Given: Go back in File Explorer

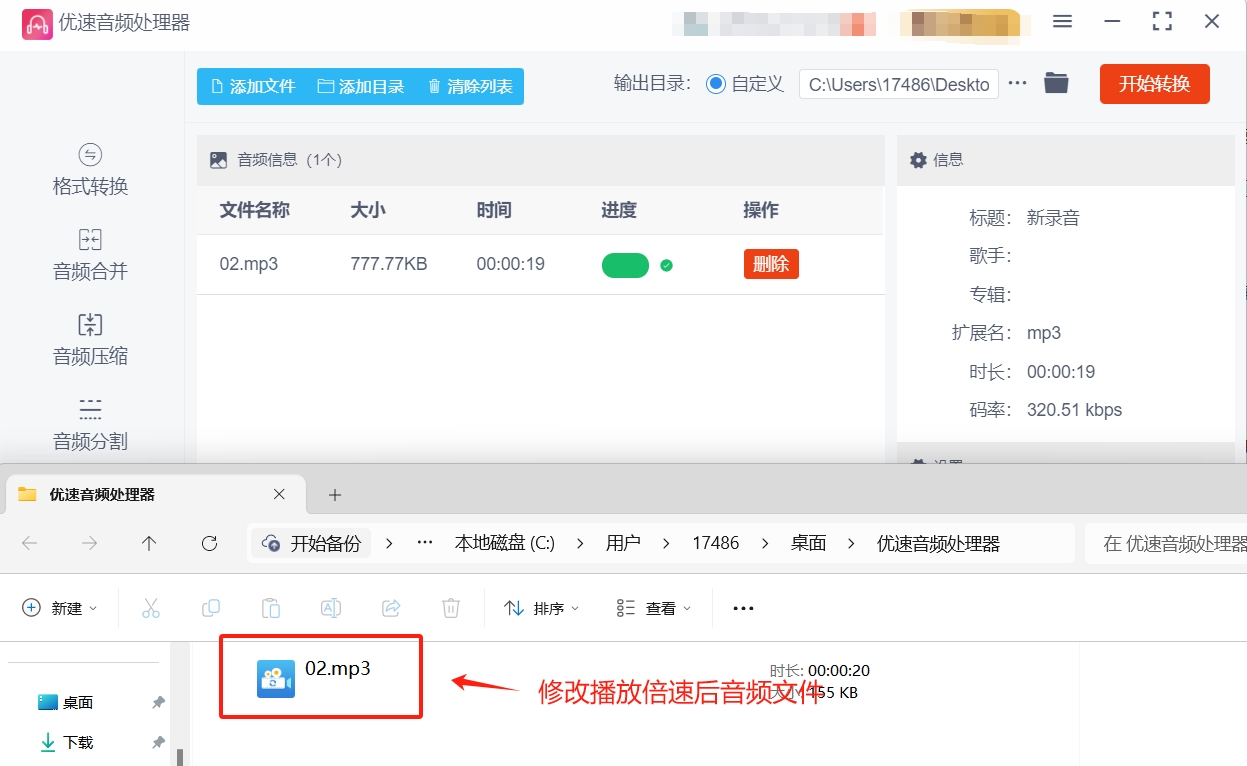Looking at the screenshot, I should 29,543.
